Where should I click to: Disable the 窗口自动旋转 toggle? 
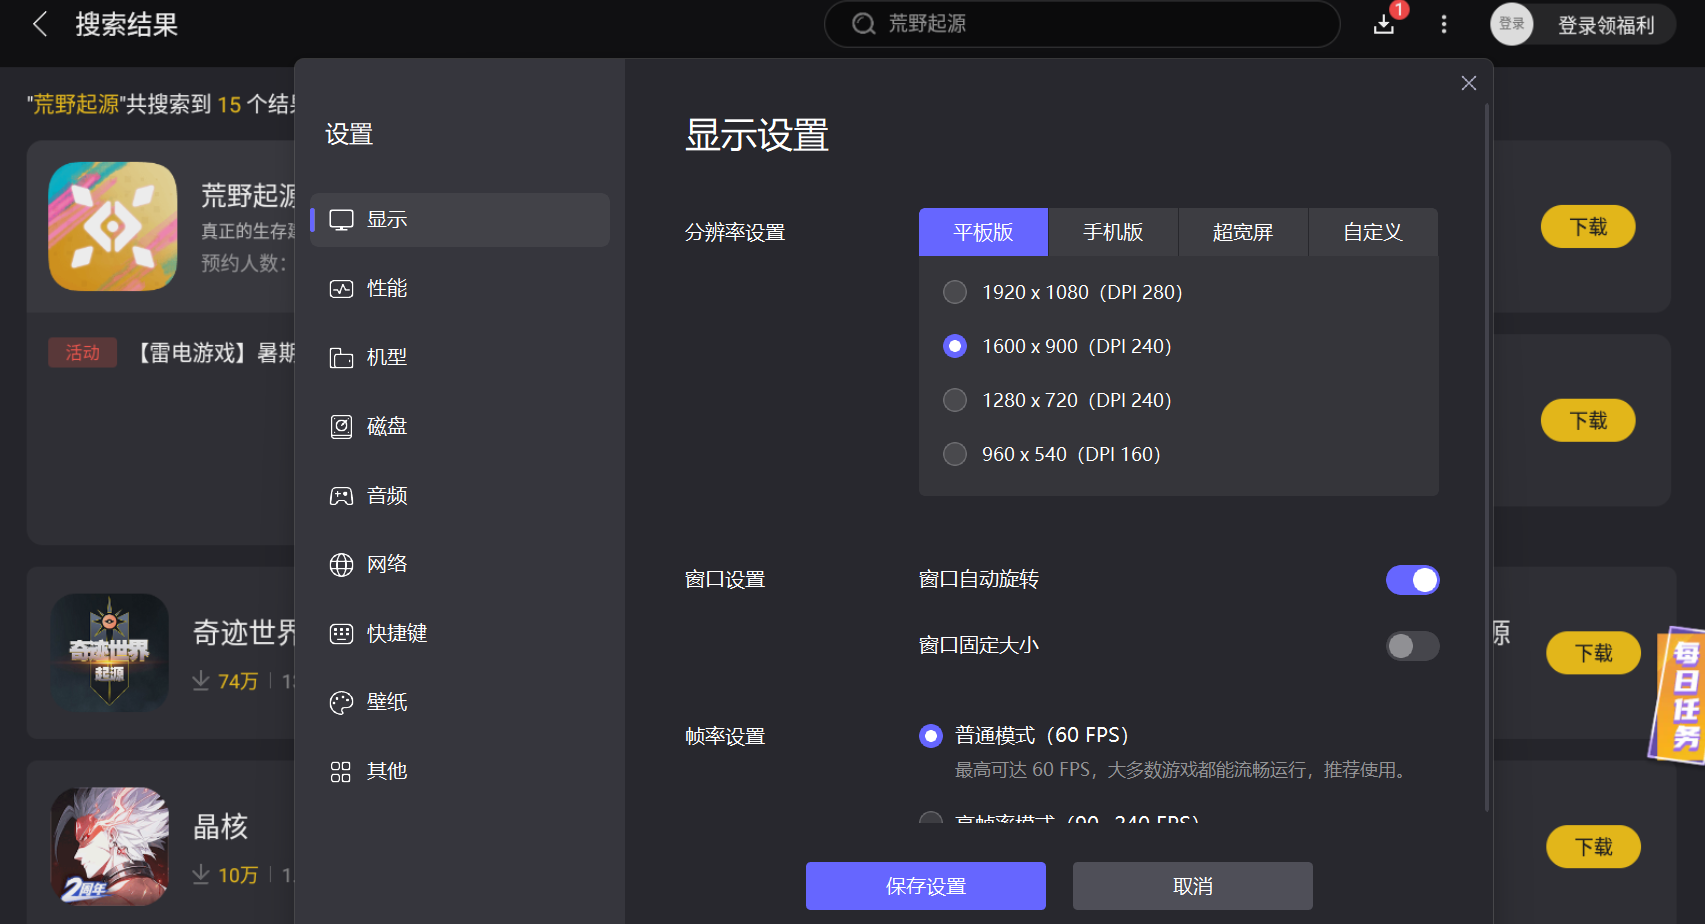[1412, 580]
